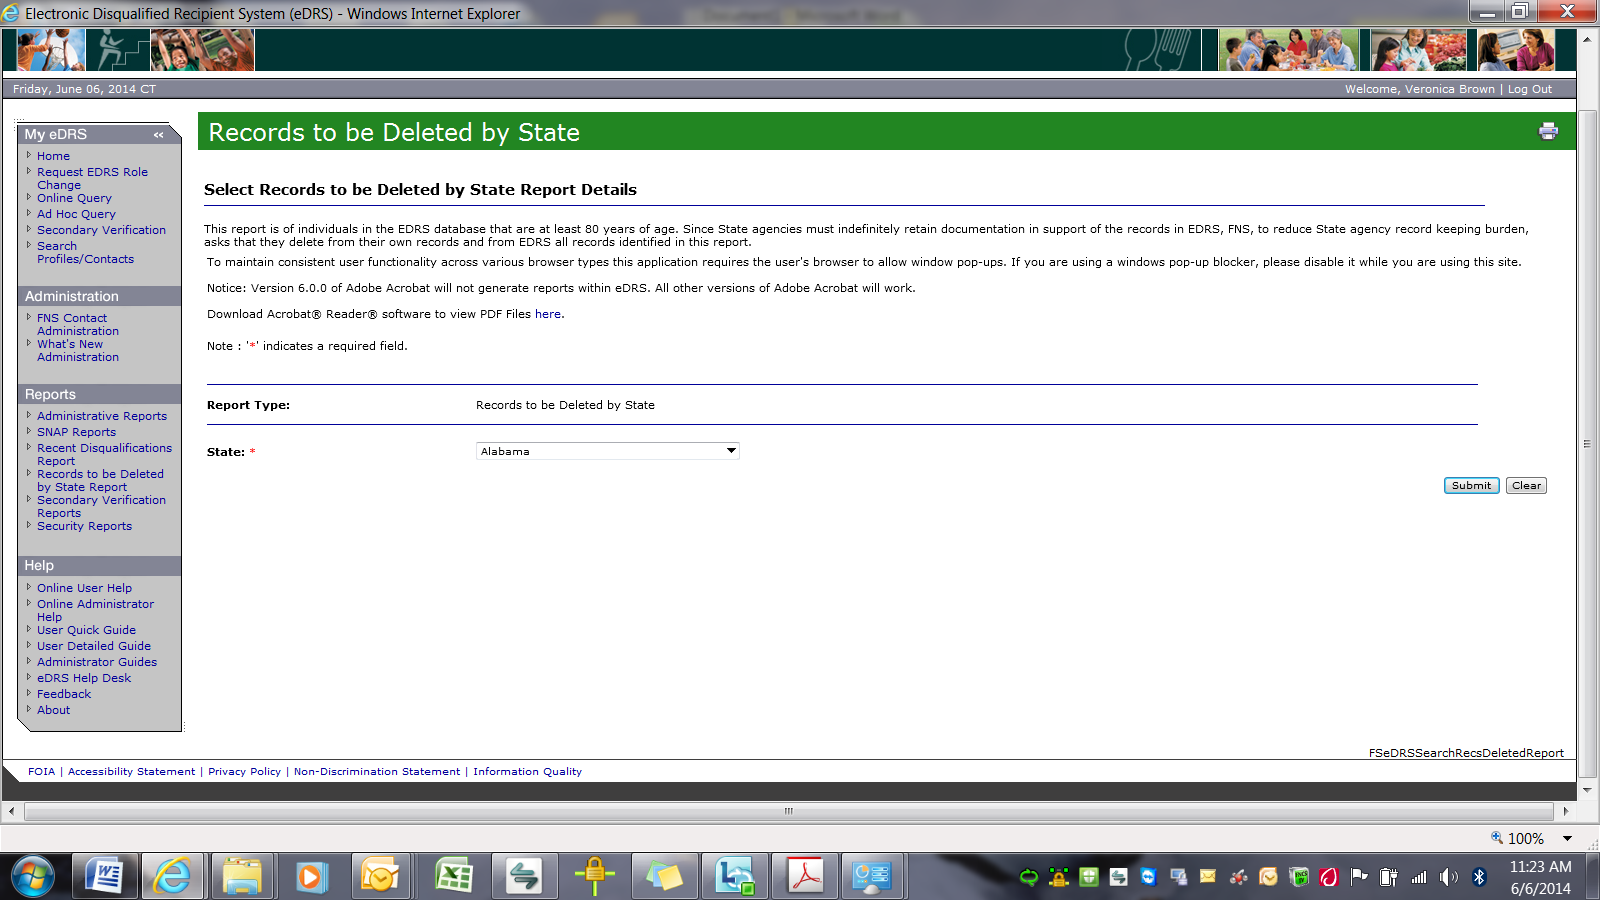Switch to Internet Explorer in the taskbar
Image resolution: width=1600 pixels, height=900 pixels.
[173, 877]
